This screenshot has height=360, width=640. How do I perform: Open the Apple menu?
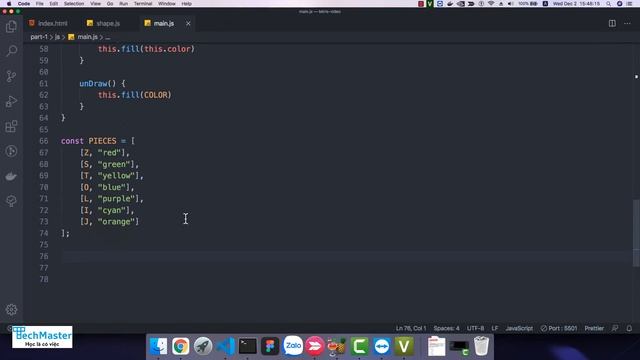9,4
